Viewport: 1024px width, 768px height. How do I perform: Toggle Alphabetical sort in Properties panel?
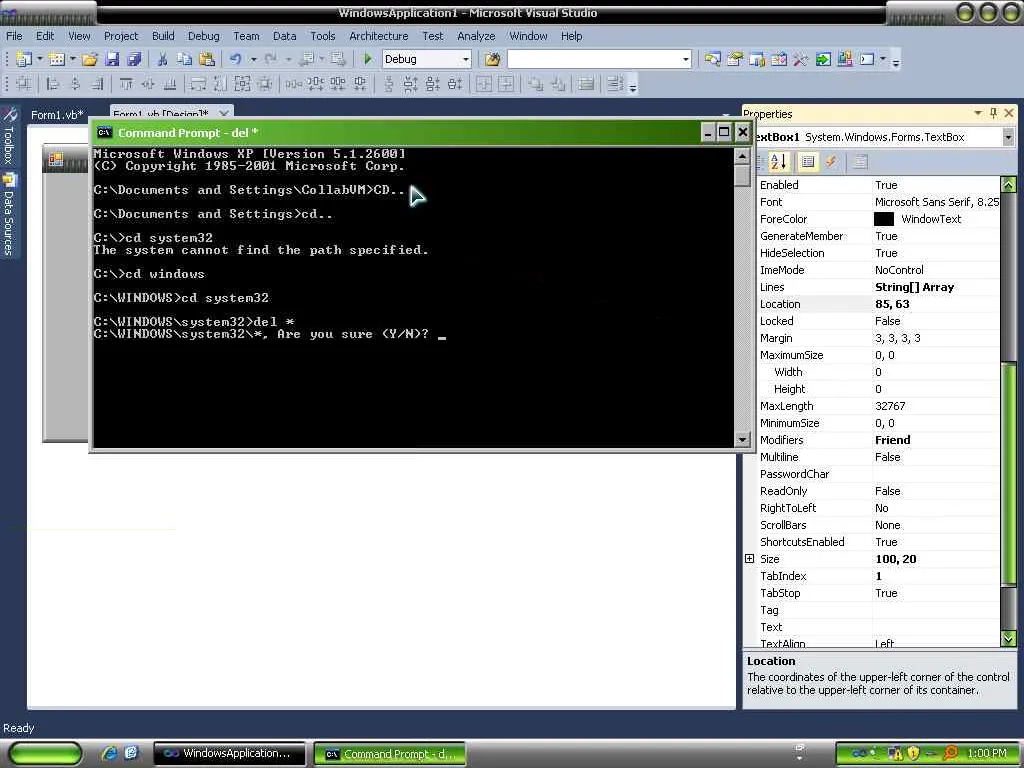(779, 161)
